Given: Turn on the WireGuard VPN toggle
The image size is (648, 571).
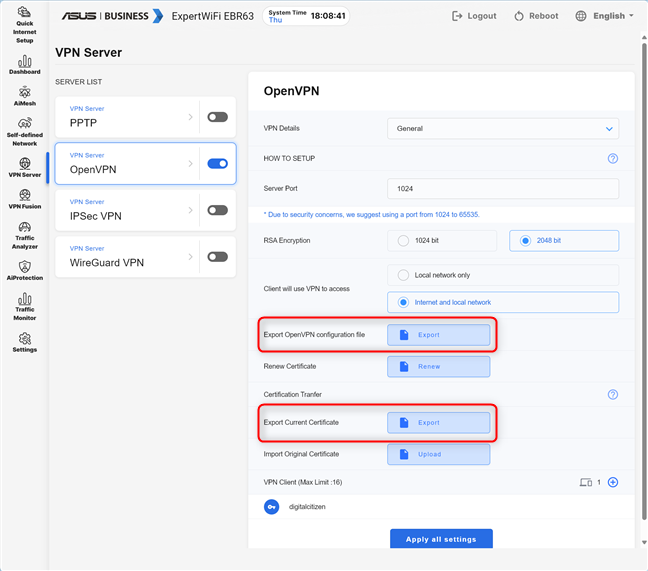Looking at the screenshot, I should [217, 257].
